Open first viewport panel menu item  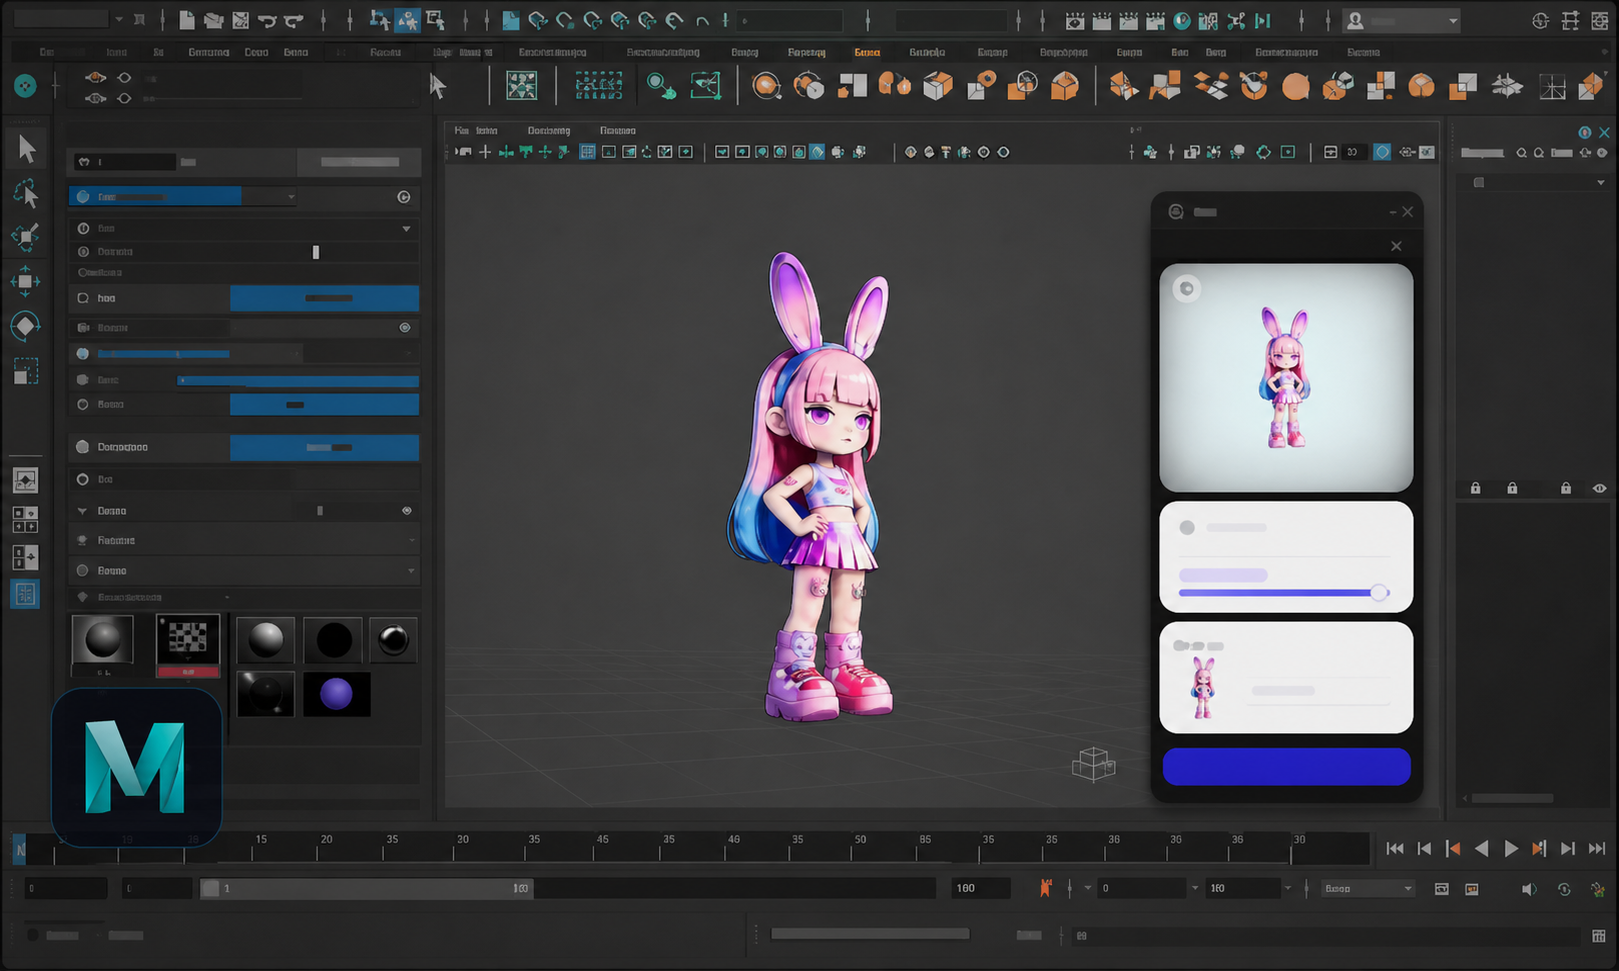pos(461,130)
